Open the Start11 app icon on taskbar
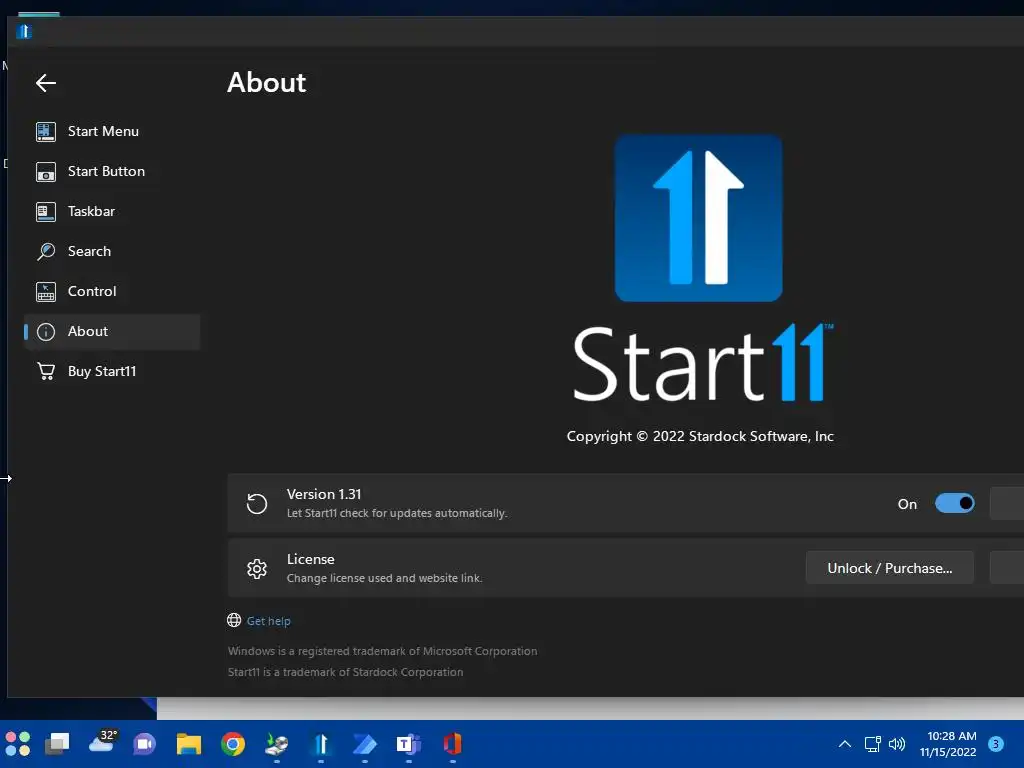Screen dimensions: 1024x768 321,744
